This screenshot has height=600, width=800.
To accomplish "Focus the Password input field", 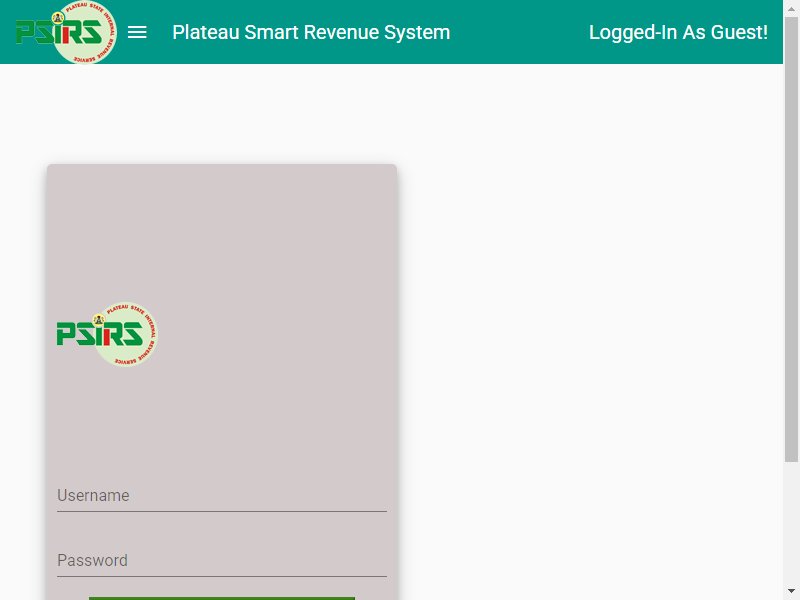I will pyautogui.click(x=222, y=560).
